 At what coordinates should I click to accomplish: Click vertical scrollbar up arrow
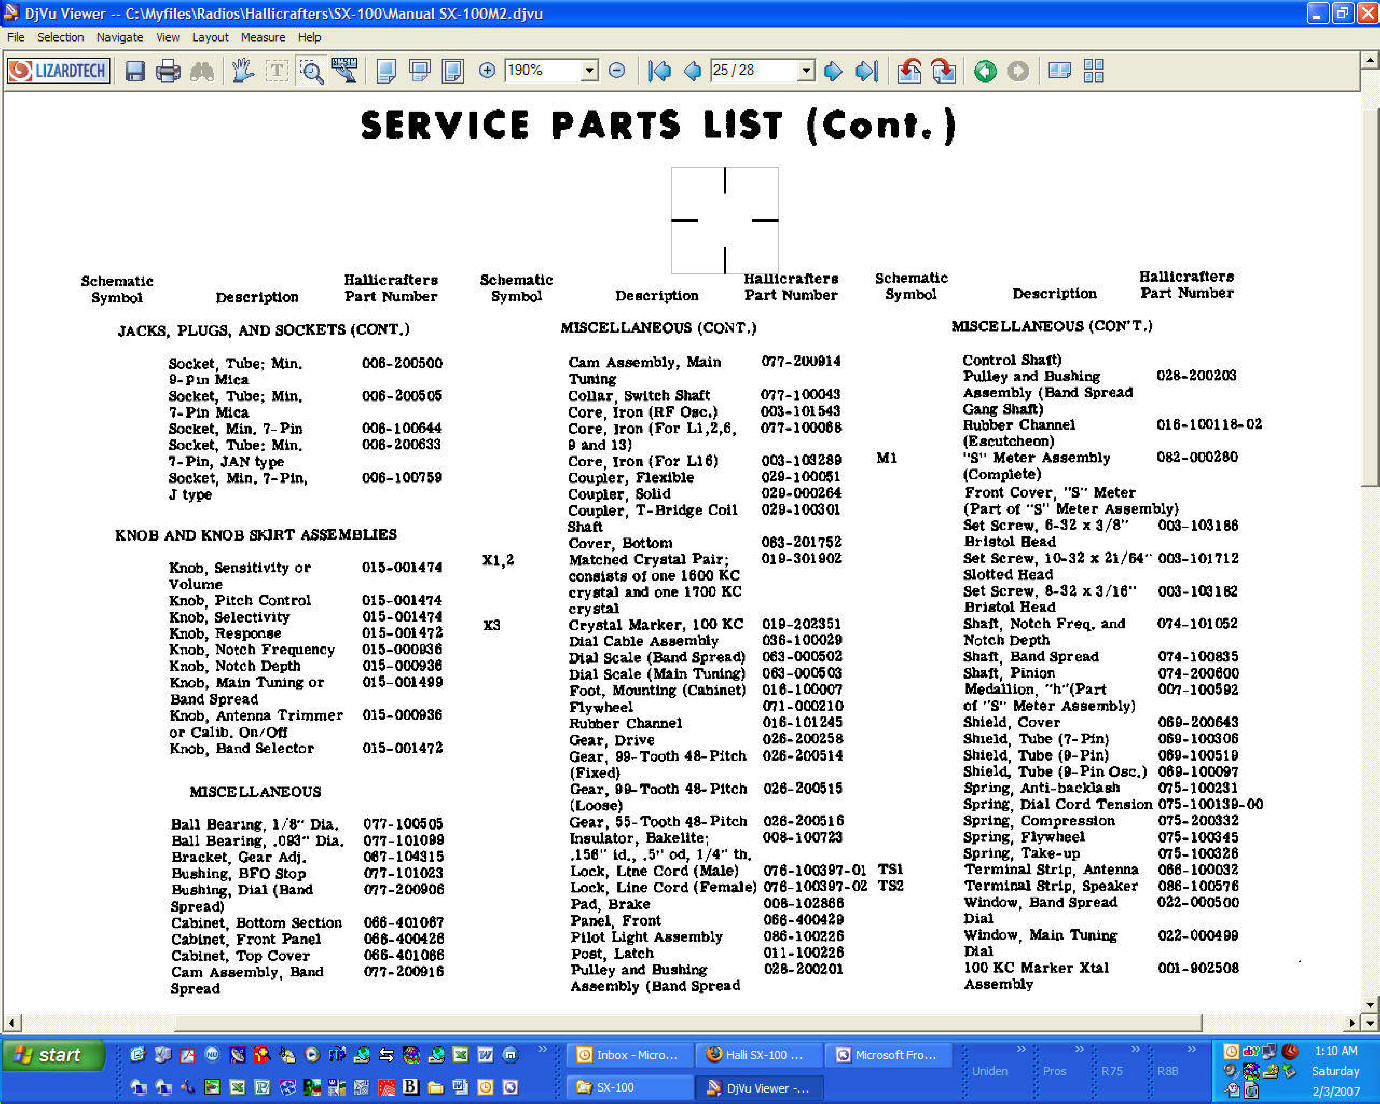pos(1370,60)
